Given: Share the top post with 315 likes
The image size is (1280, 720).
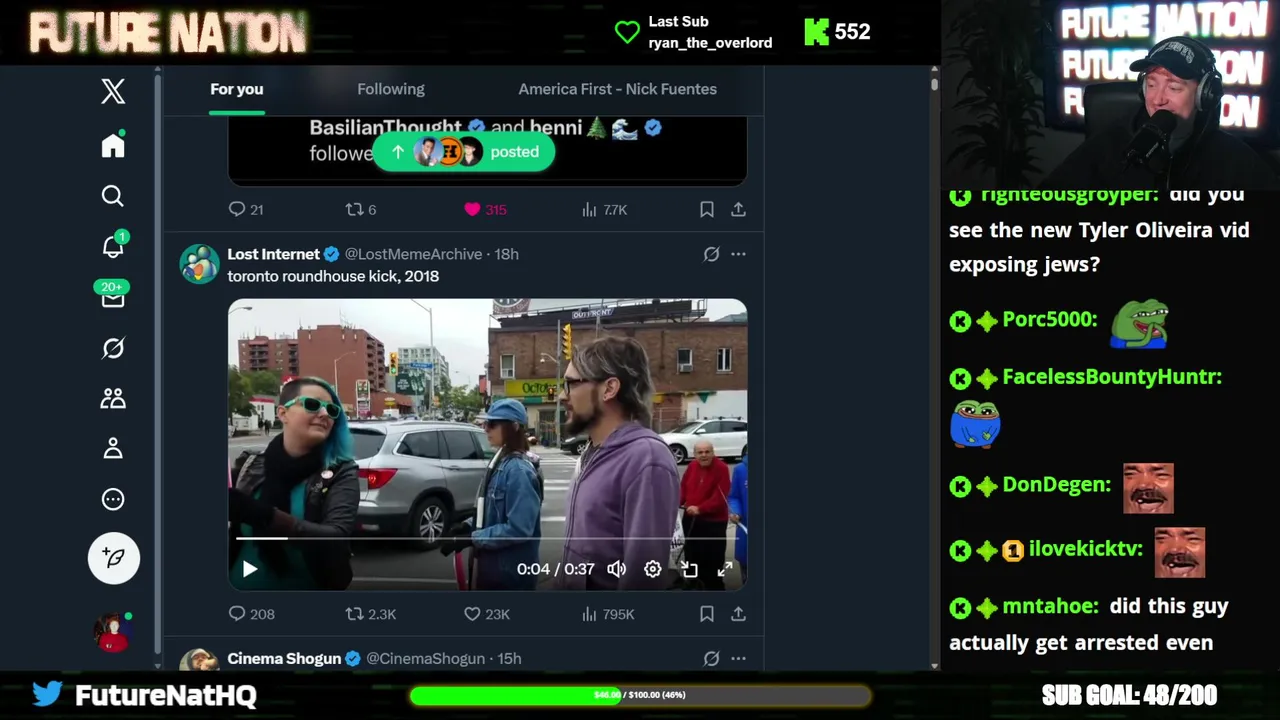Looking at the screenshot, I should tap(738, 209).
